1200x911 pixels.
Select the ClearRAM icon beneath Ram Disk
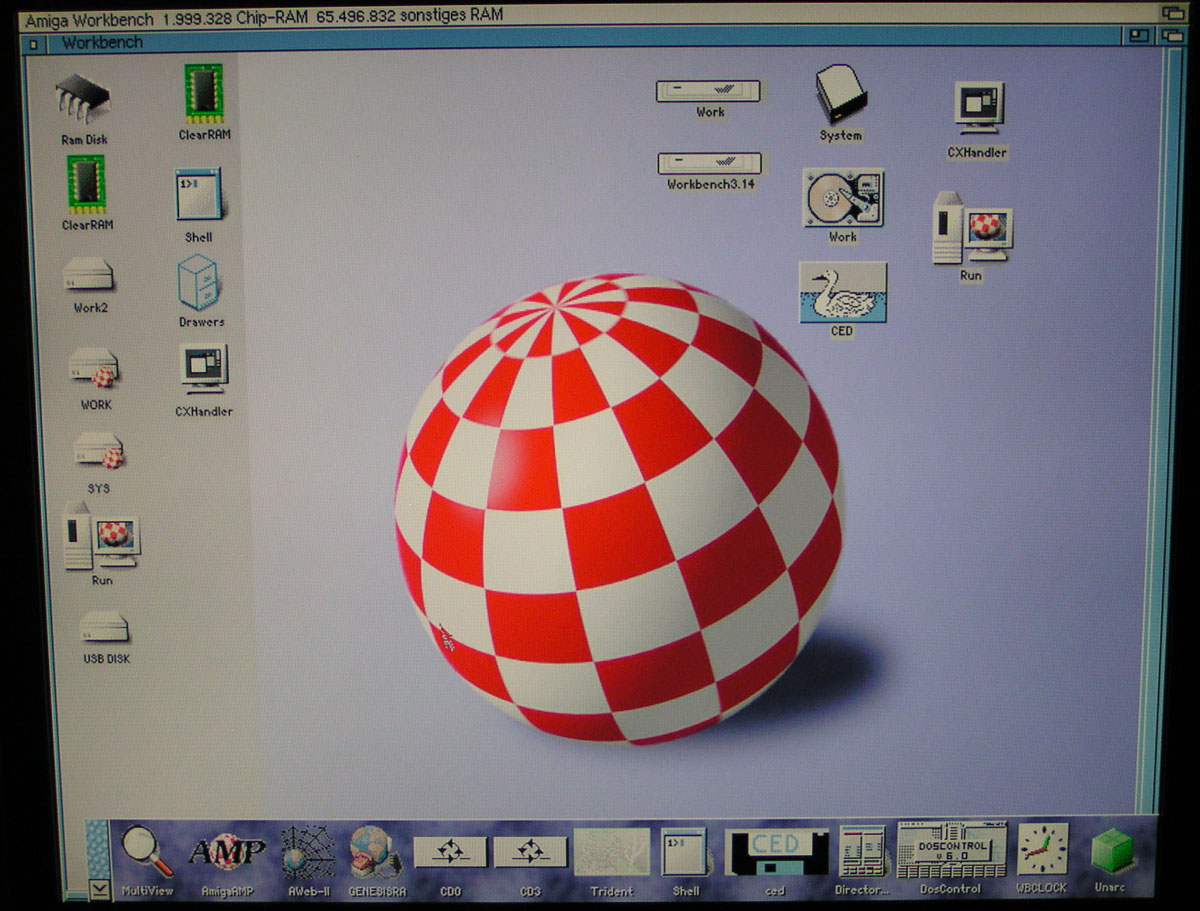[87, 186]
